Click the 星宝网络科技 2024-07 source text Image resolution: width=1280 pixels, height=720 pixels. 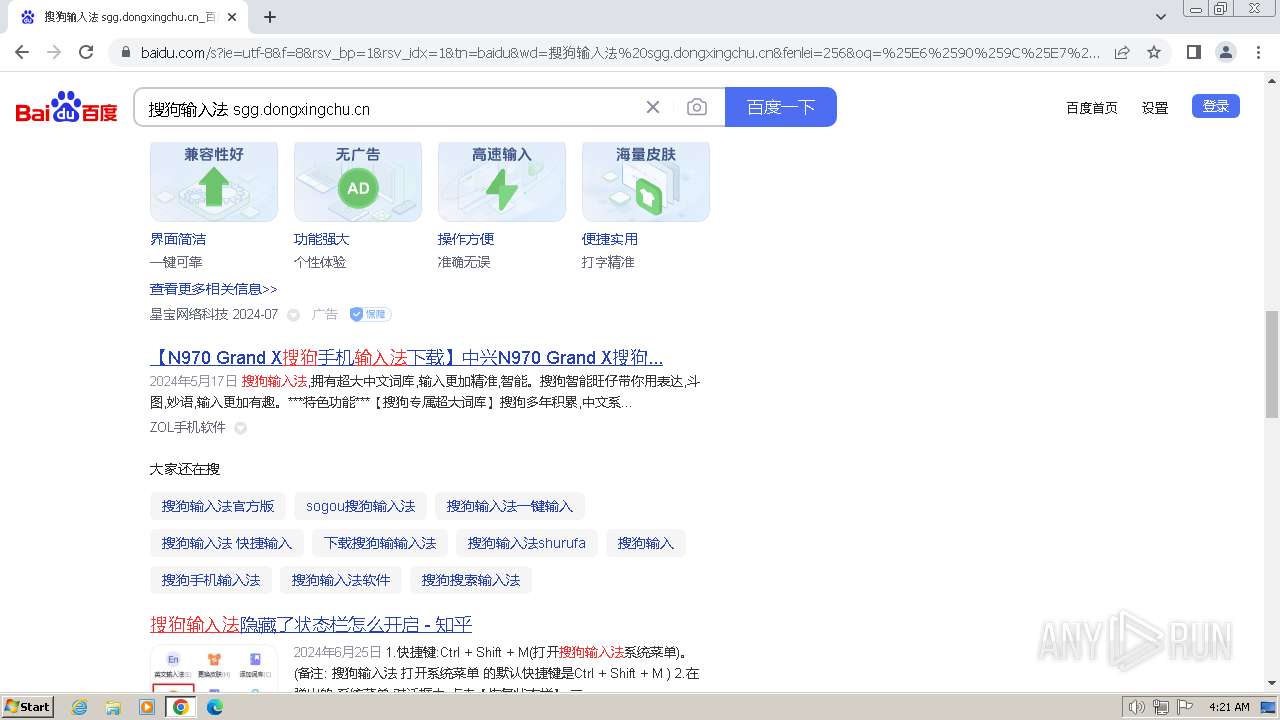[214, 314]
